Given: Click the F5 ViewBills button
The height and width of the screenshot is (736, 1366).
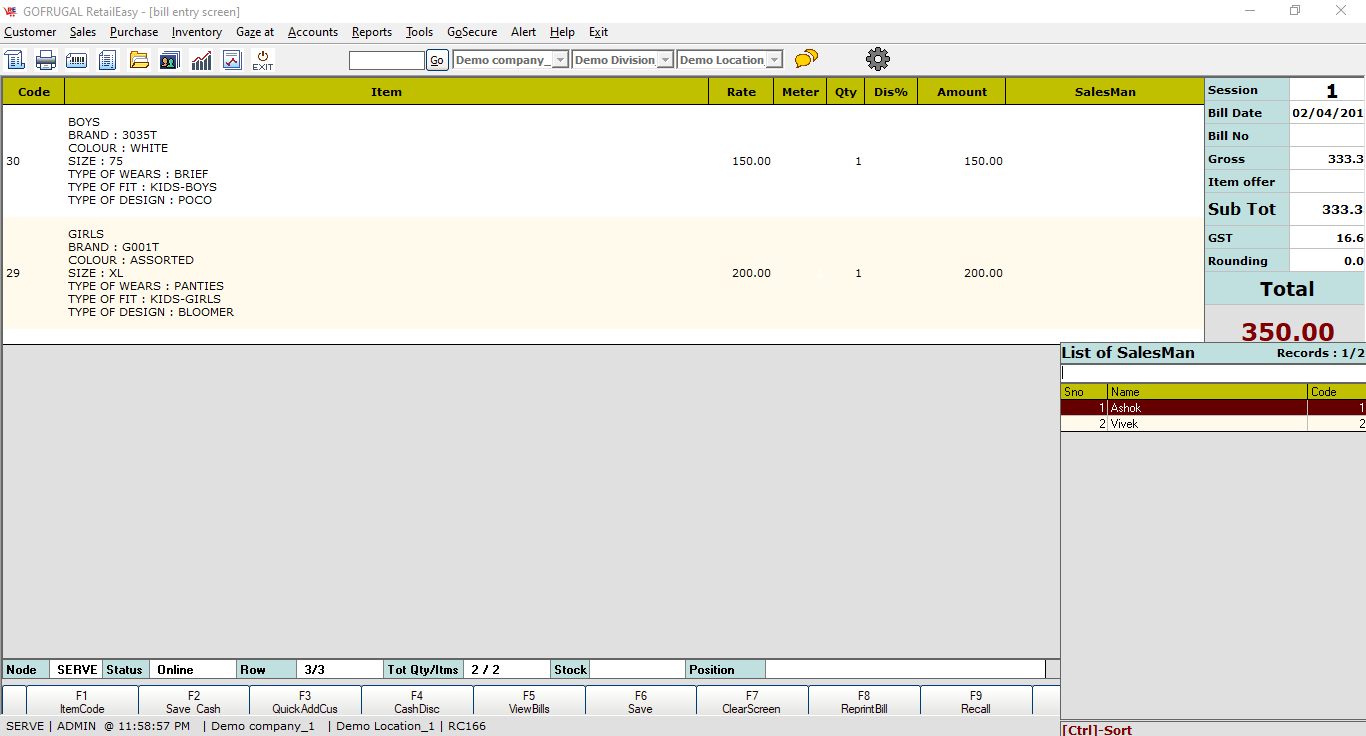Looking at the screenshot, I should pyautogui.click(x=529, y=702).
